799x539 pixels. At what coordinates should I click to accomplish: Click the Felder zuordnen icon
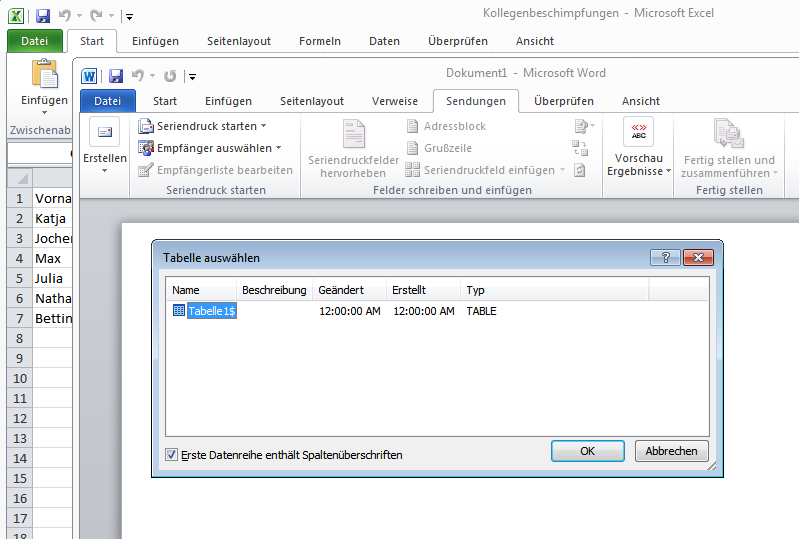(580, 148)
